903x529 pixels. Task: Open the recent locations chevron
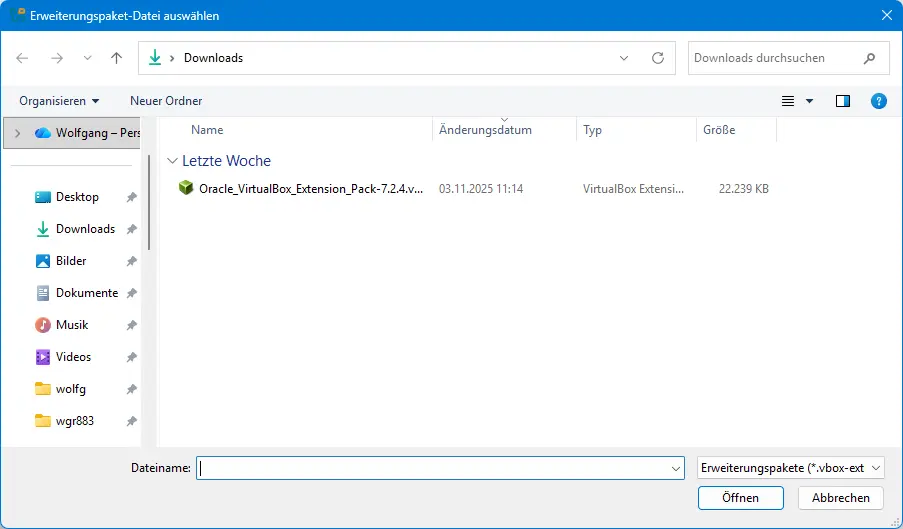(x=88, y=58)
